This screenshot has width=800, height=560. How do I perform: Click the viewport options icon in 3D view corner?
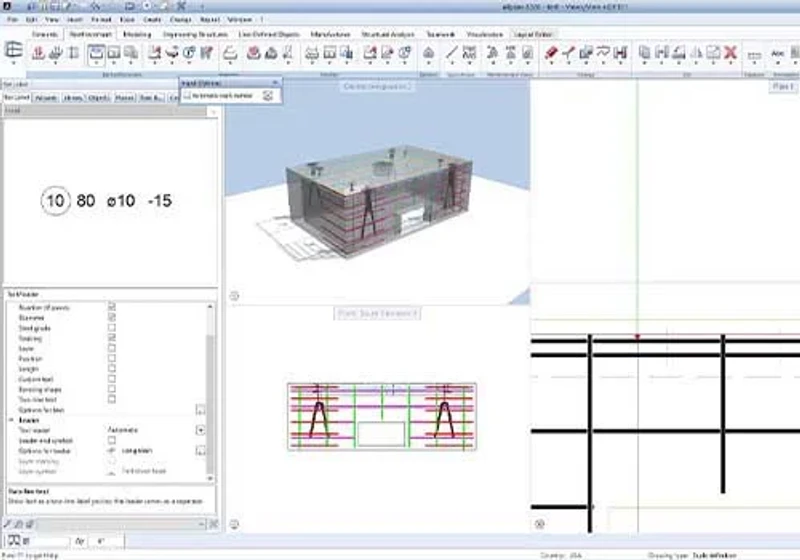pos(234,296)
